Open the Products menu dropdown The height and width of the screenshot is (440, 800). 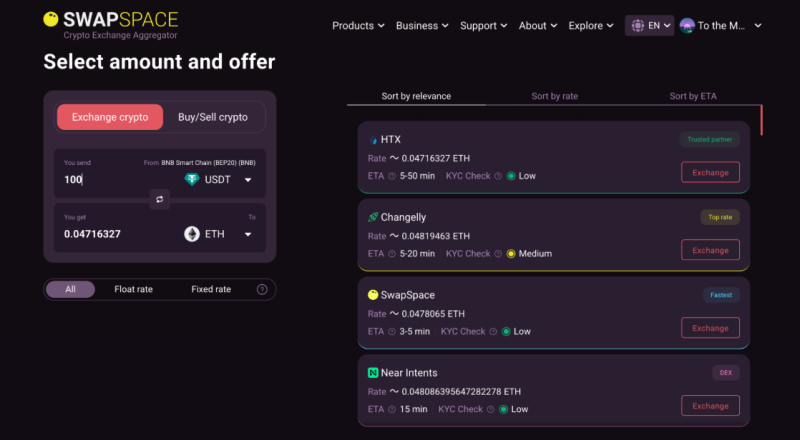[x=358, y=25]
